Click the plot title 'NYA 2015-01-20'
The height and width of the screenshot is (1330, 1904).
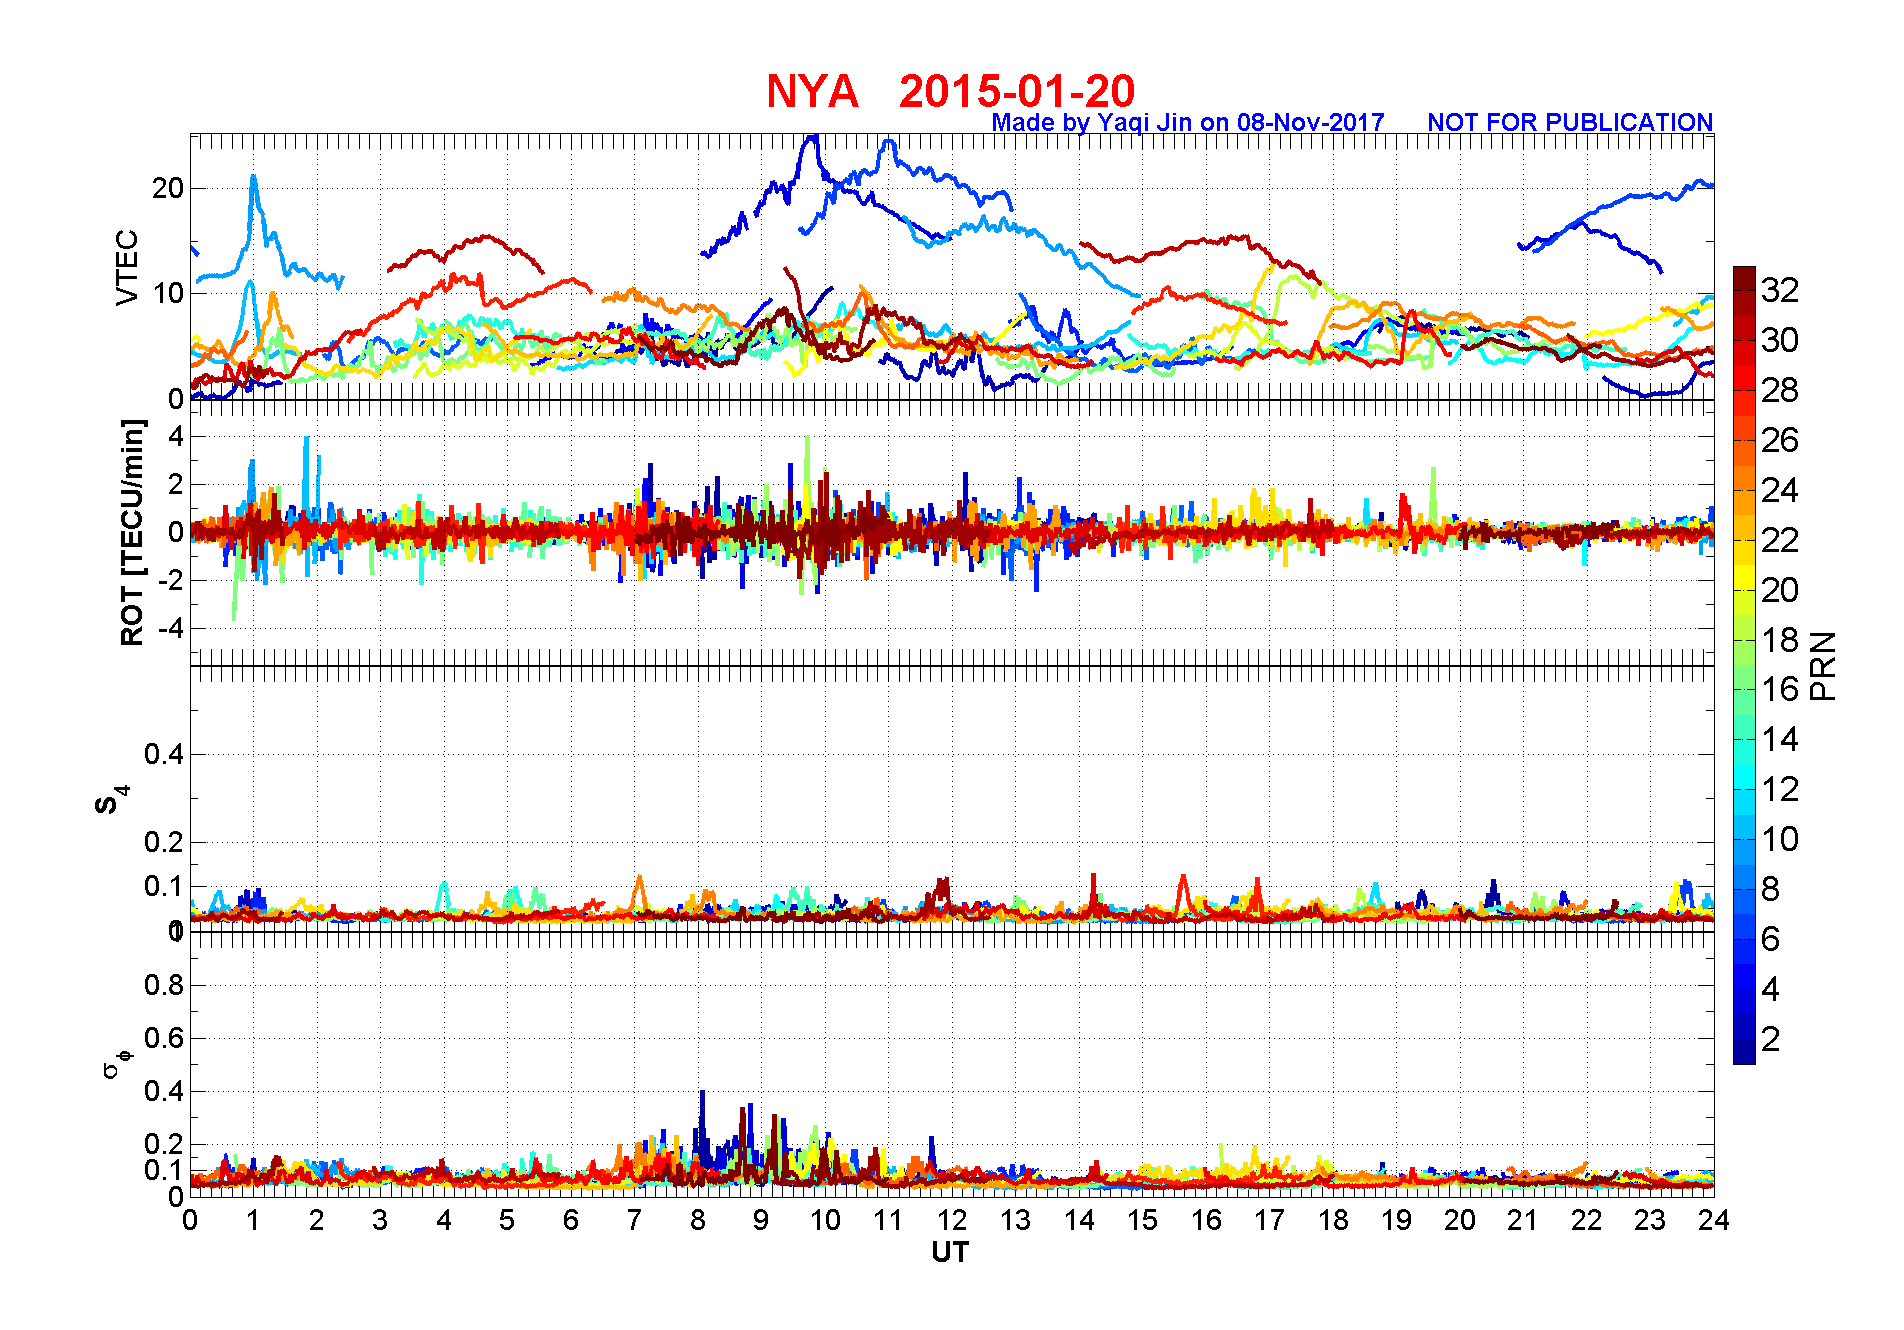point(950,91)
